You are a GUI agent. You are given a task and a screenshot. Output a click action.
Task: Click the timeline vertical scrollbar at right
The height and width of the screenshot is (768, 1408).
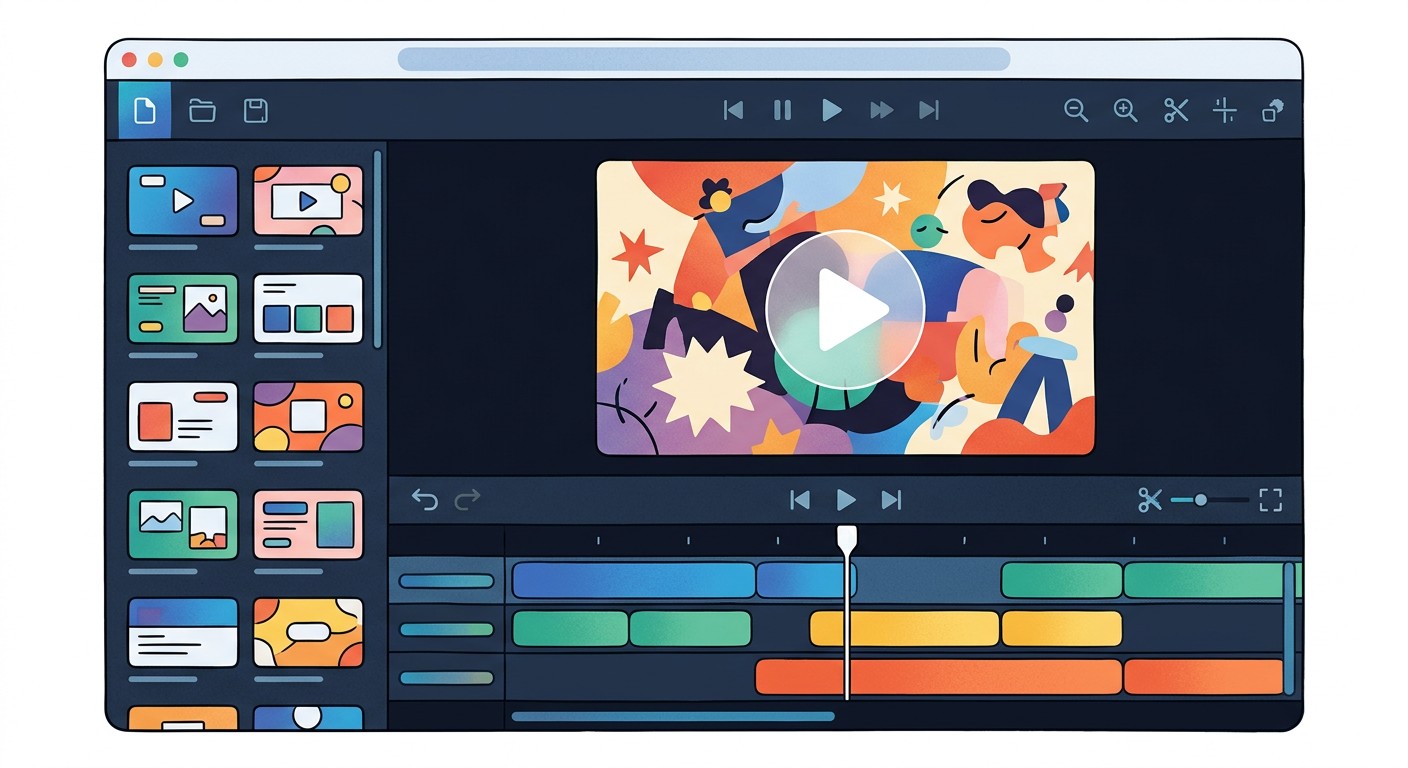coord(1289,628)
